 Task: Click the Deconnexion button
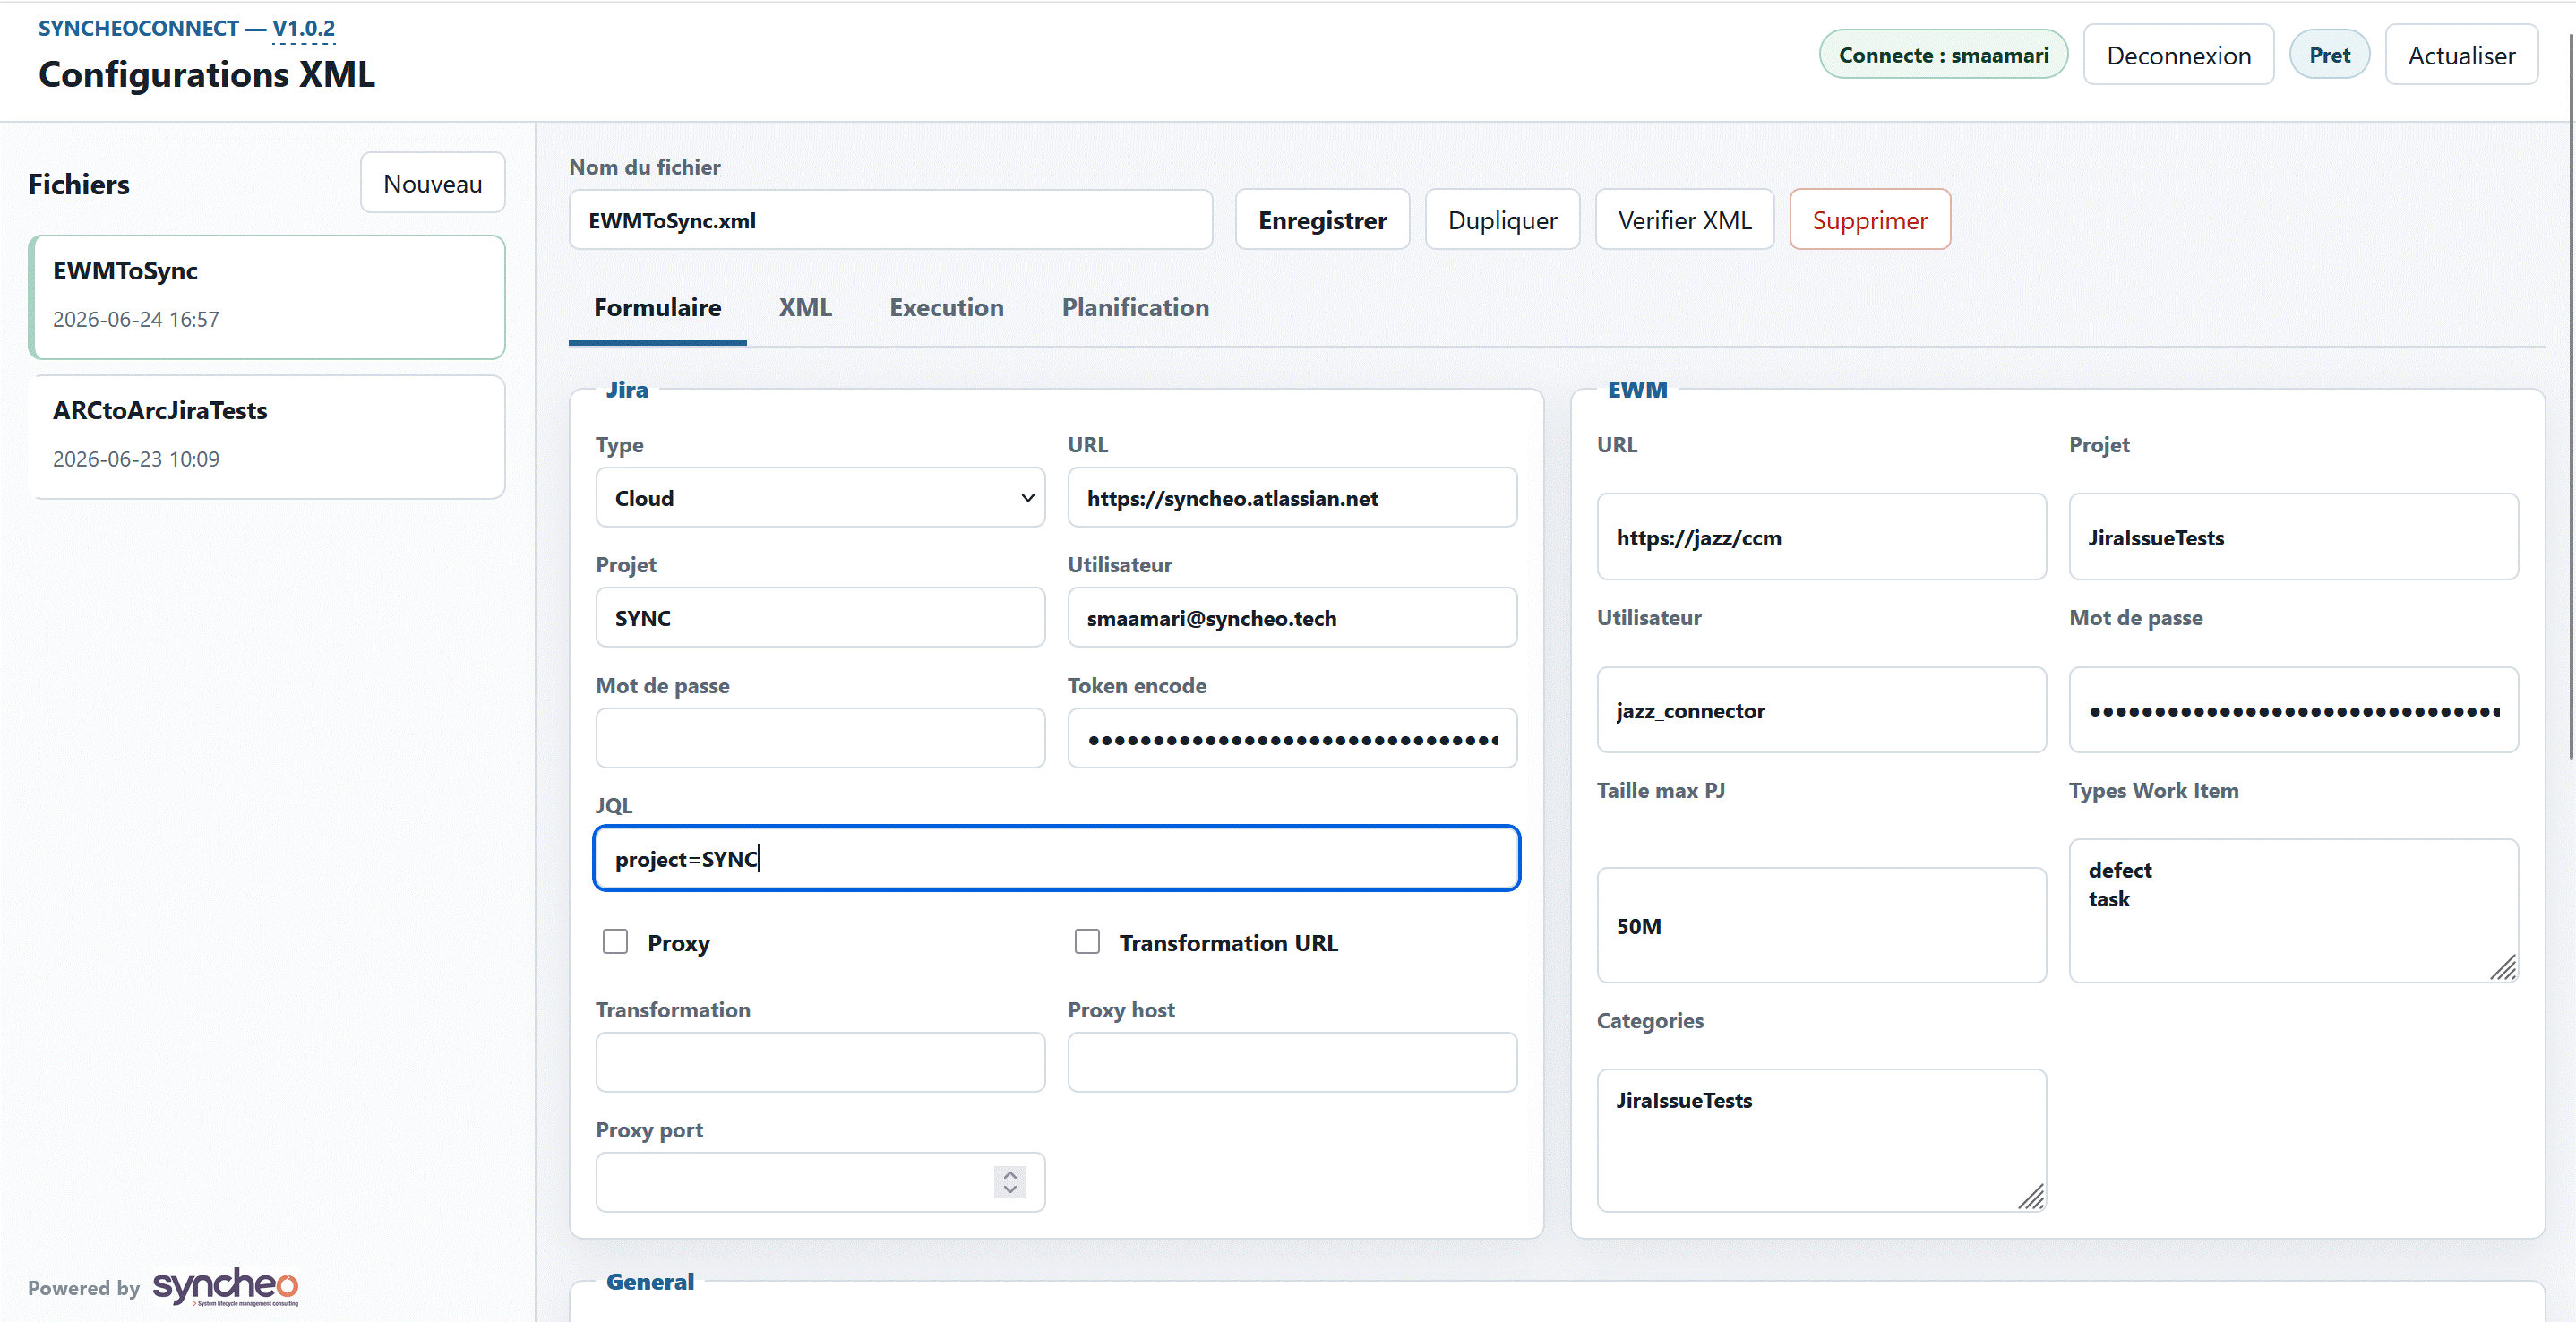pyautogui.click(x=2178, y=56)
